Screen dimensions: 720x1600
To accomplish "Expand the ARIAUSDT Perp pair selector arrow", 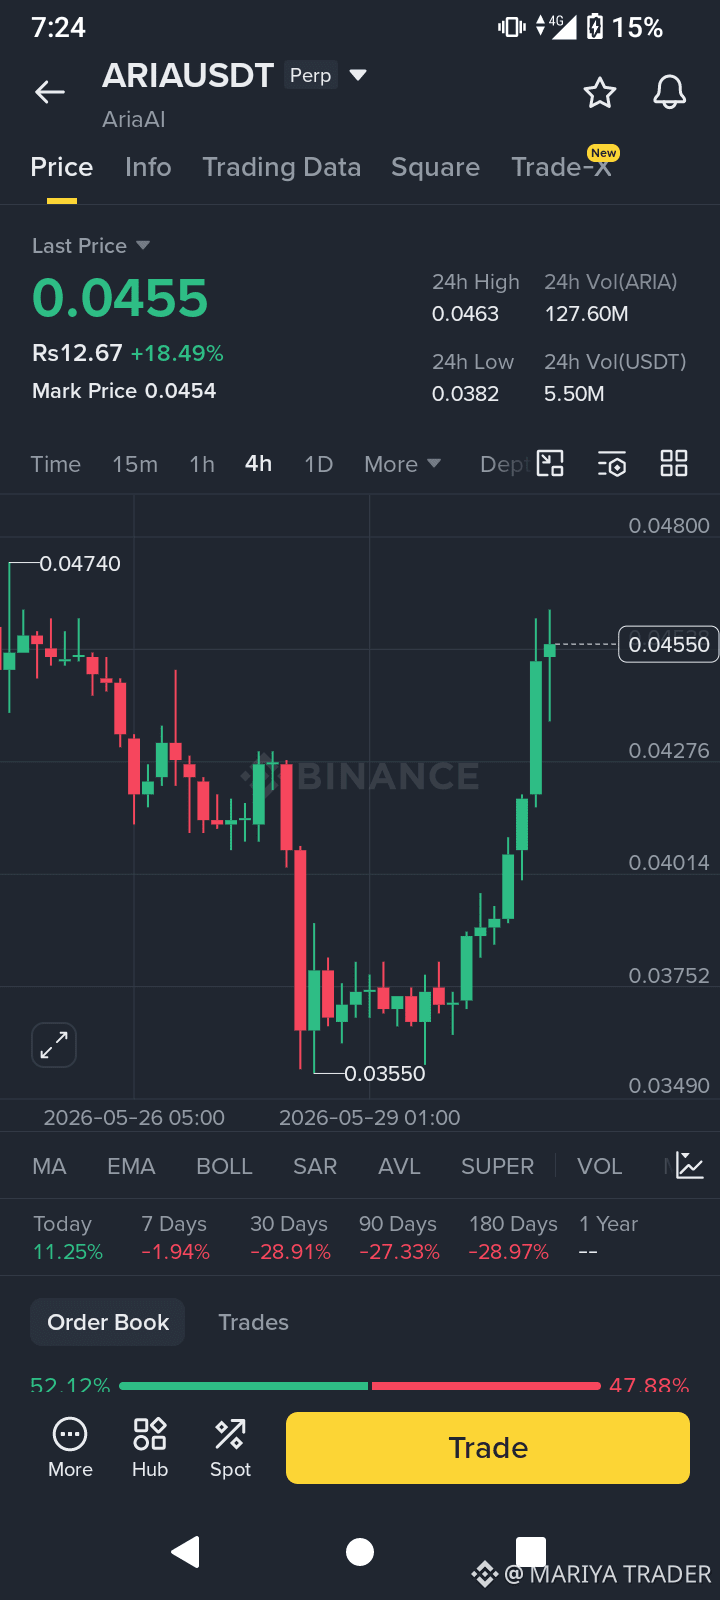I will point(358,75).
